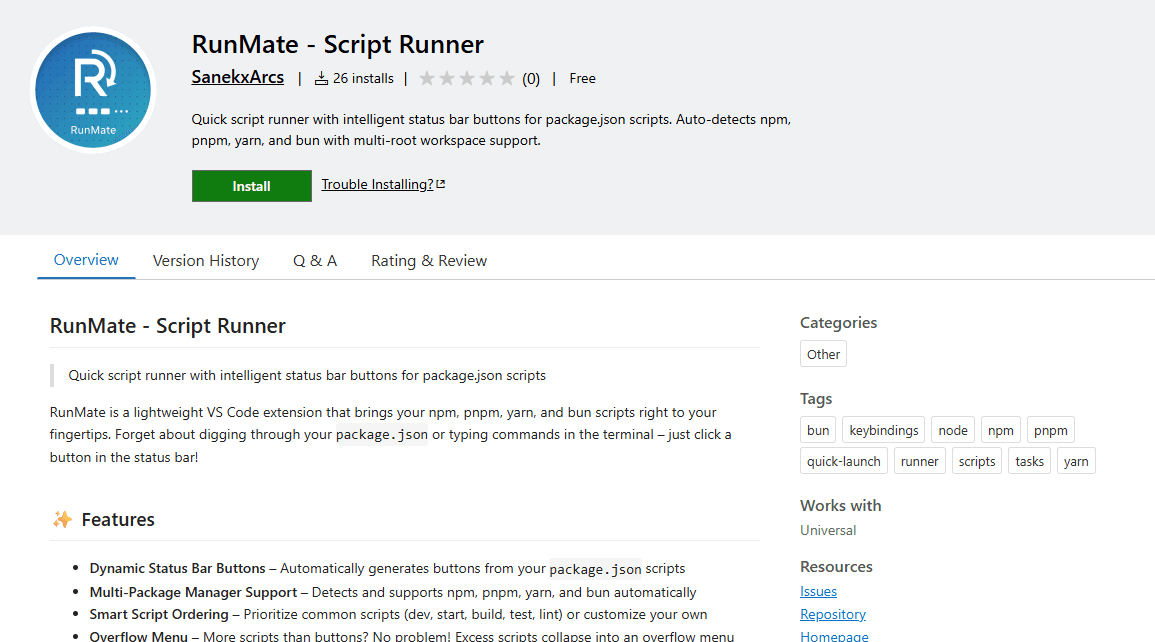1155x642 pixels.
Task: Click the package.json code in the intro paragraph
Action: 382,434
